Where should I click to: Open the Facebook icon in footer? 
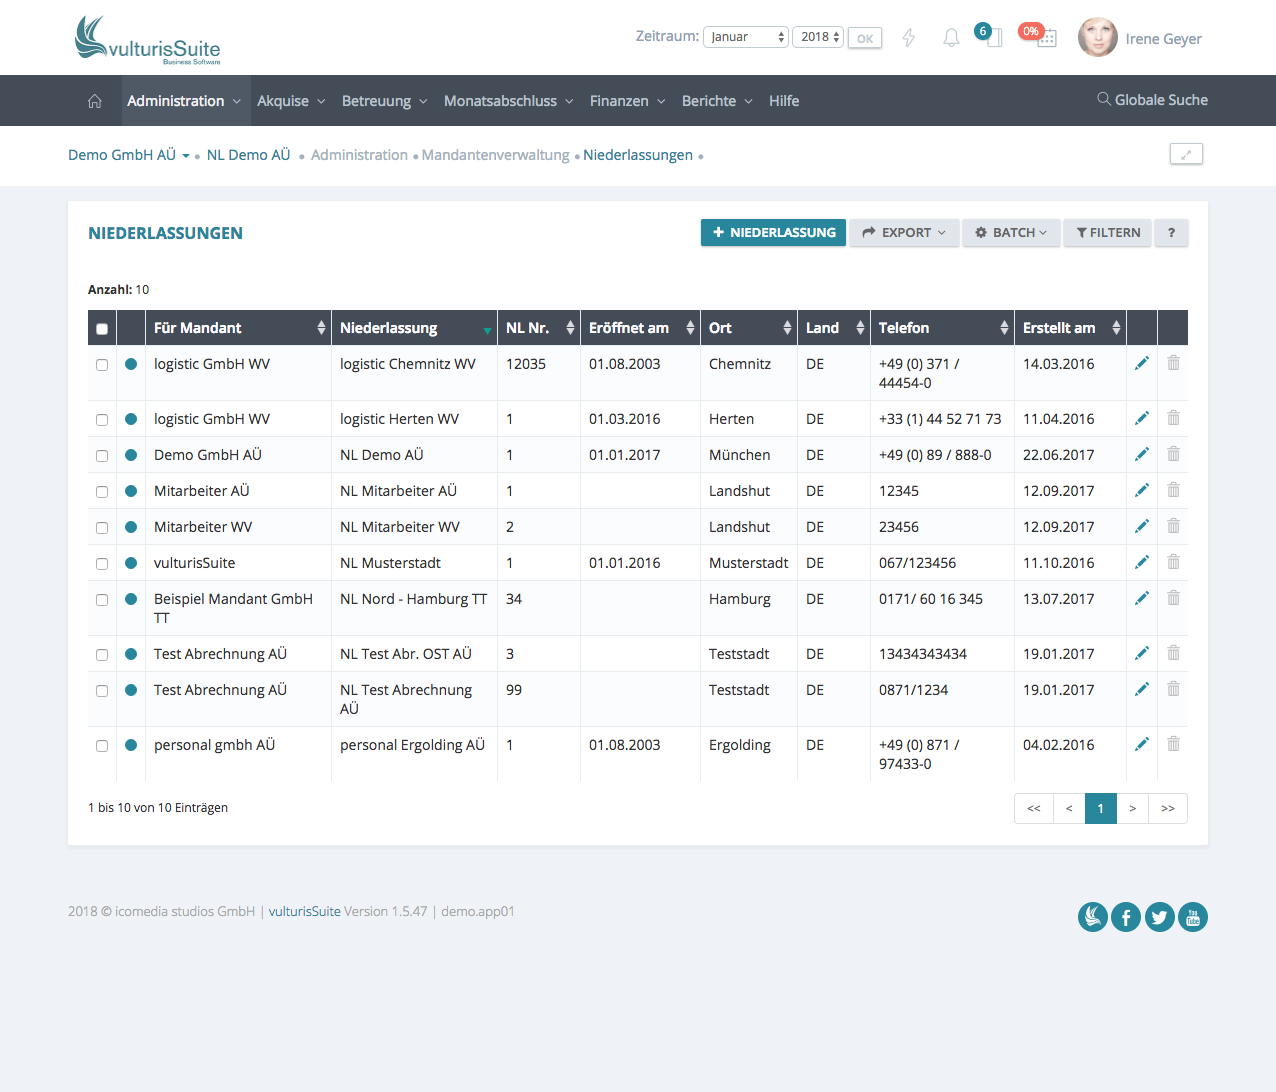1126,917
